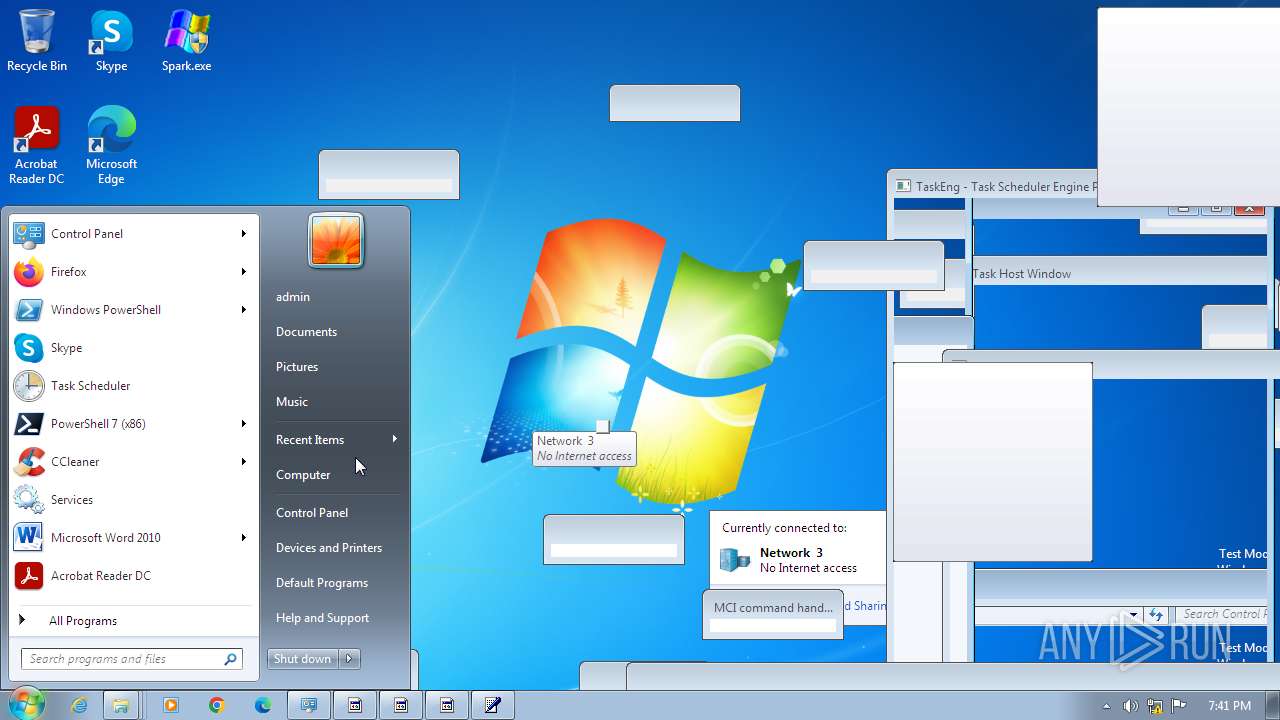Click the taskbar clock showing 7:41 PM
Screen dimensions: 1280x720
coord(1229,706)
